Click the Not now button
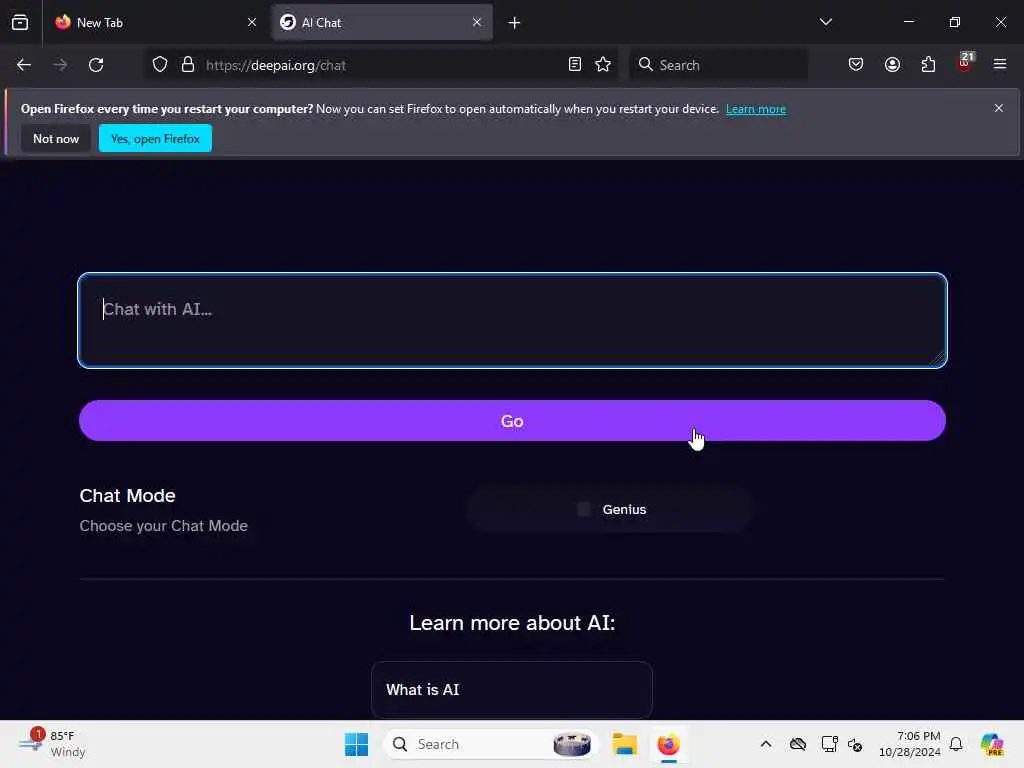 coord(56,138)
